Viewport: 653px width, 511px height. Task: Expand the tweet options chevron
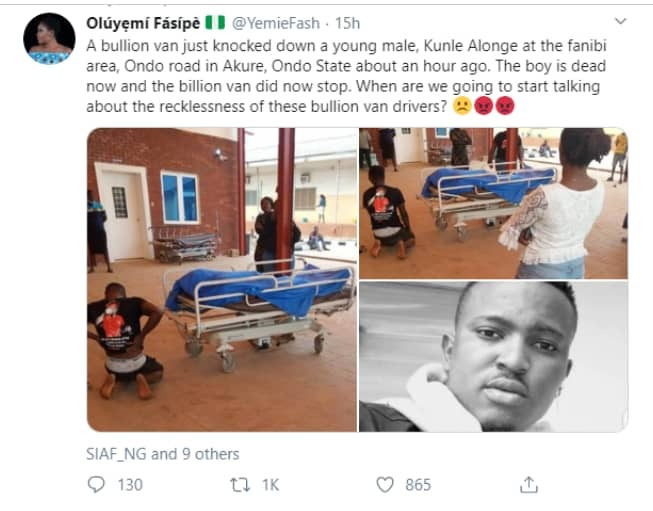click(620, 21)
